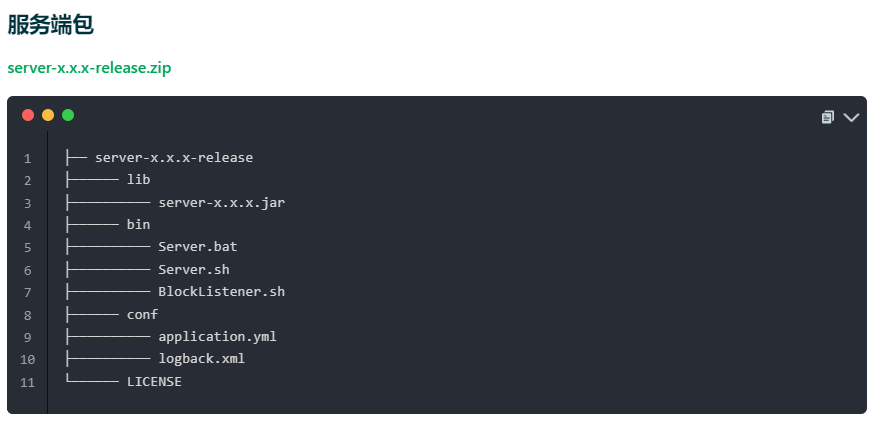Click the yellow dot in code header
The width and height of the screenshot is (877, 427).
point(48,115)
